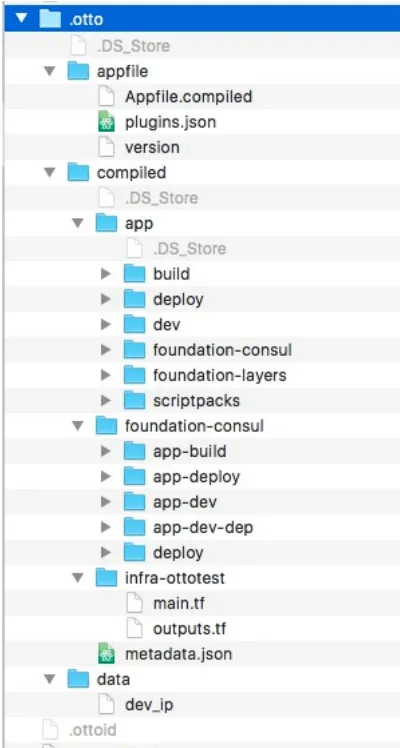Screen dimensions: 400x748
Task: Click the .otto folder icon
Action: [x=50, y=20]
